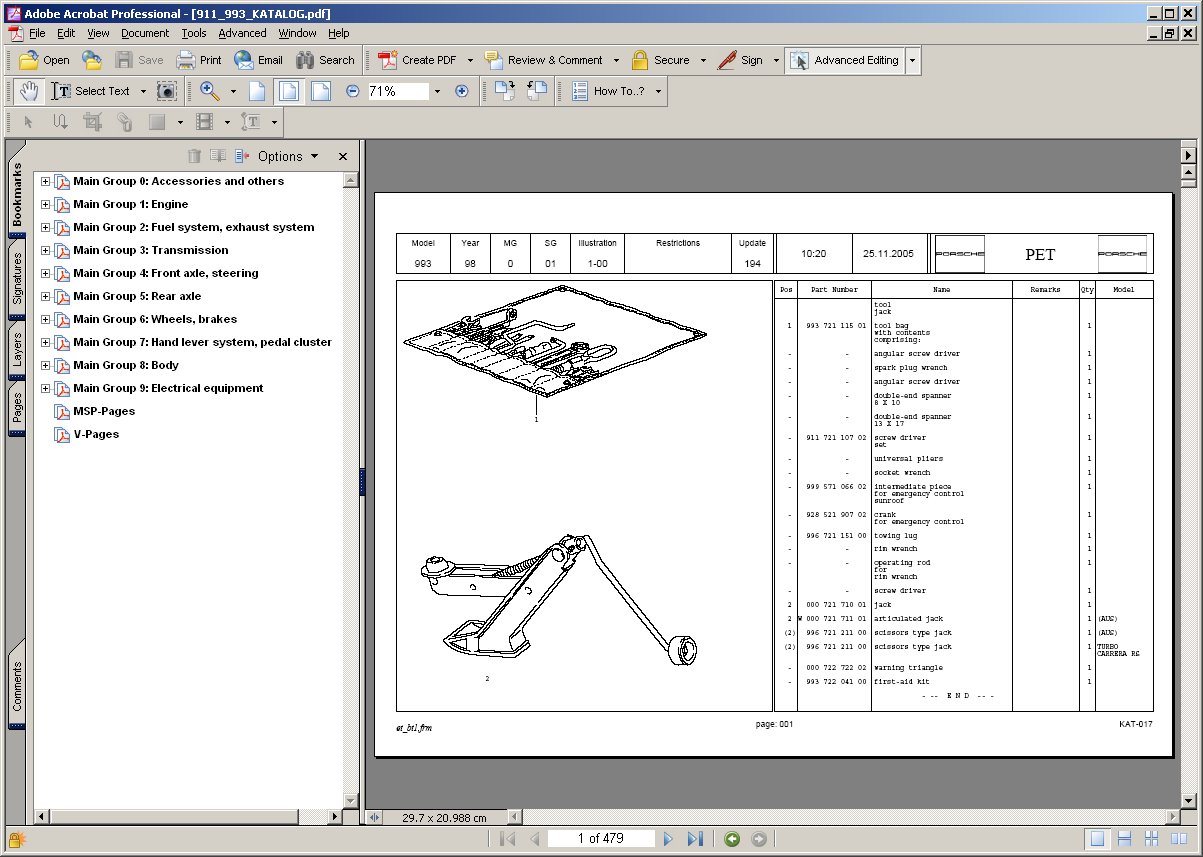Image resolution: width=1203 pixels, height=857 pixels.
Task: Click the zoom out minus button
Action: coord(352,91)
